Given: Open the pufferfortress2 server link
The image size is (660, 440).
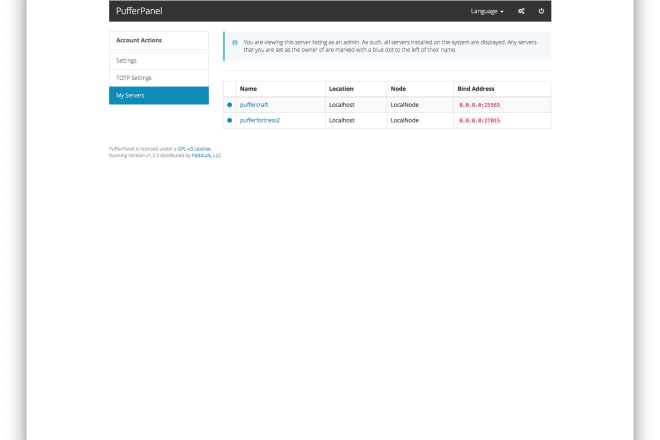Looking at the screenshot, I should click(260, 120).
